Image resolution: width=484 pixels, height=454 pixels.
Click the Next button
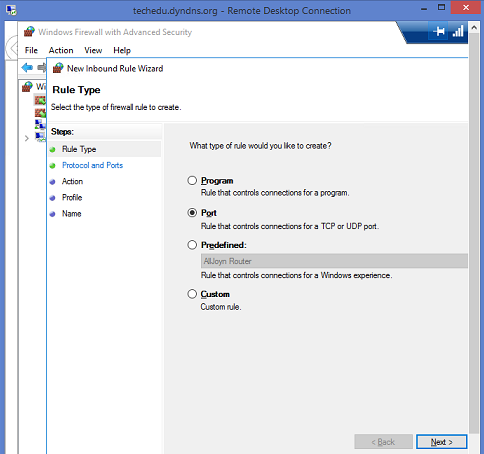tap(442, 442)
